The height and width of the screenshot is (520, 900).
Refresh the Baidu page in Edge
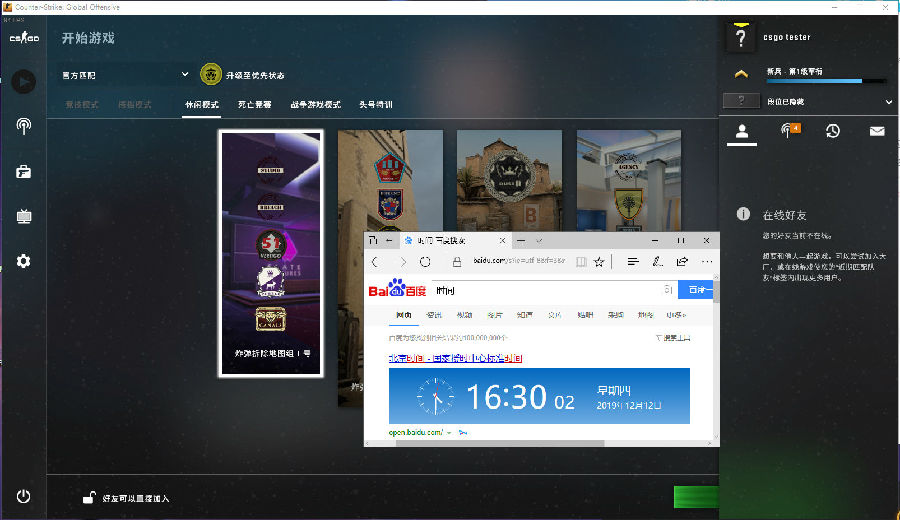click(425, 262)
